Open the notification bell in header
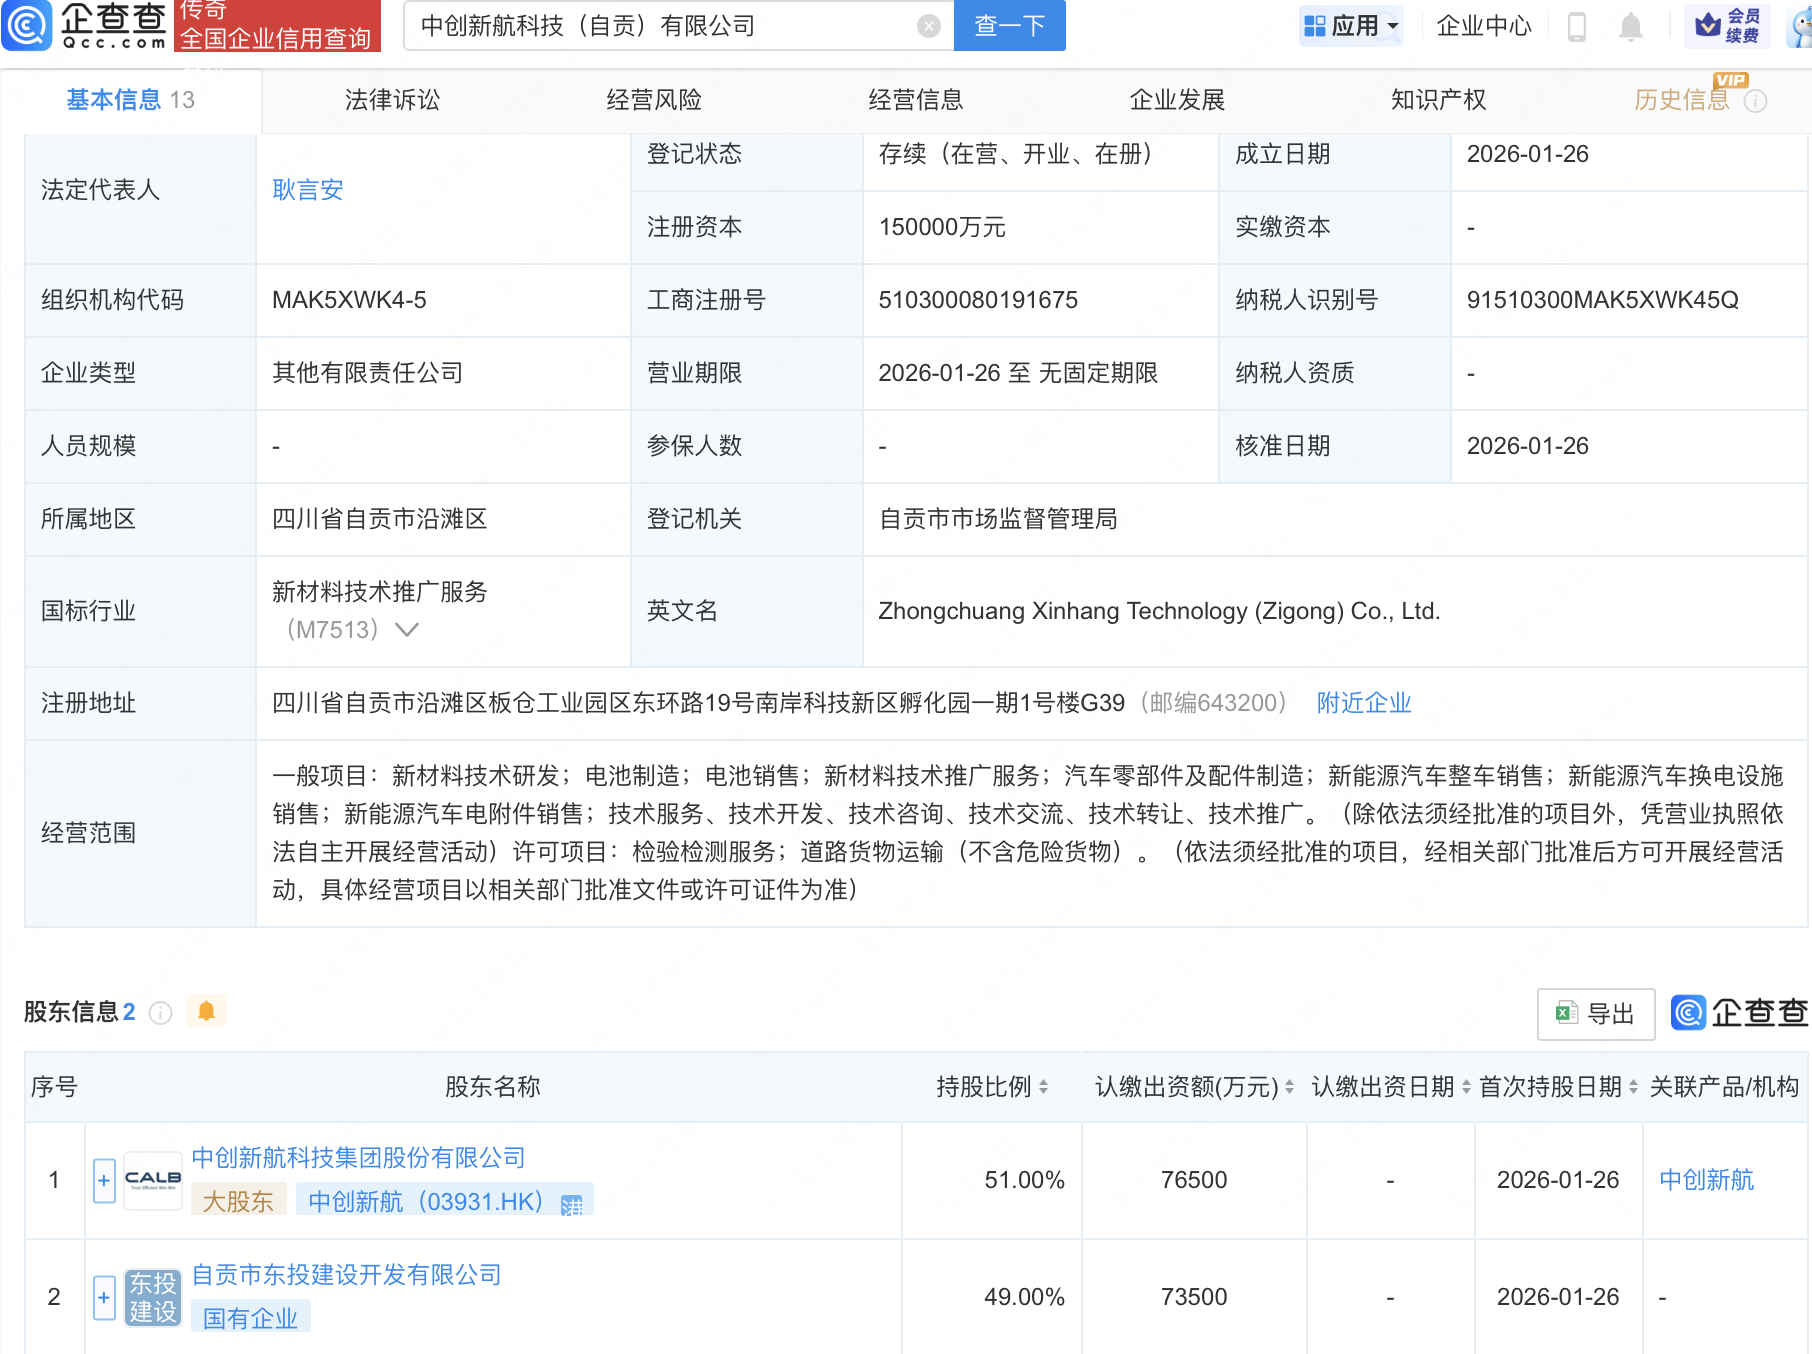Image resolution: width=1812 pixels, height=1354 pixels. (1630, 27)
